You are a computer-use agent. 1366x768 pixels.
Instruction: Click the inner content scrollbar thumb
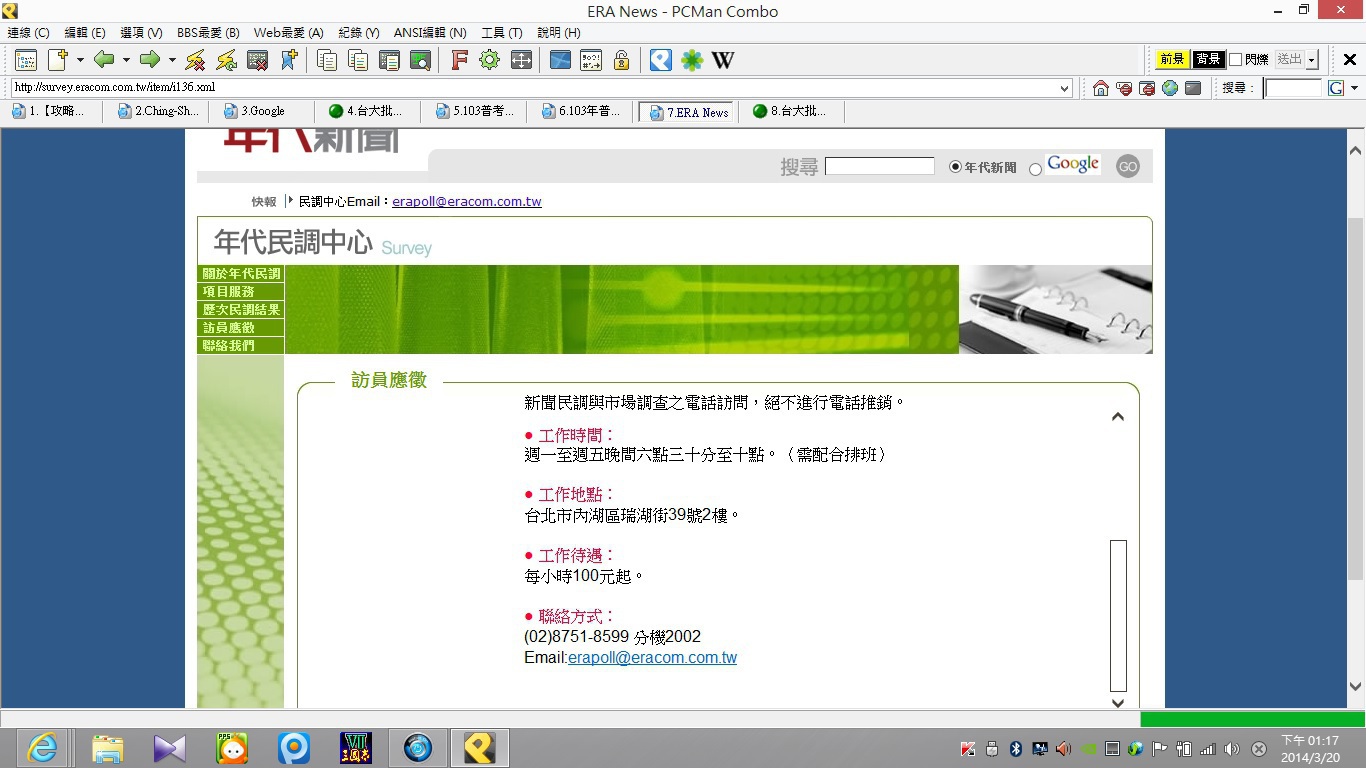coord(1118,616)
